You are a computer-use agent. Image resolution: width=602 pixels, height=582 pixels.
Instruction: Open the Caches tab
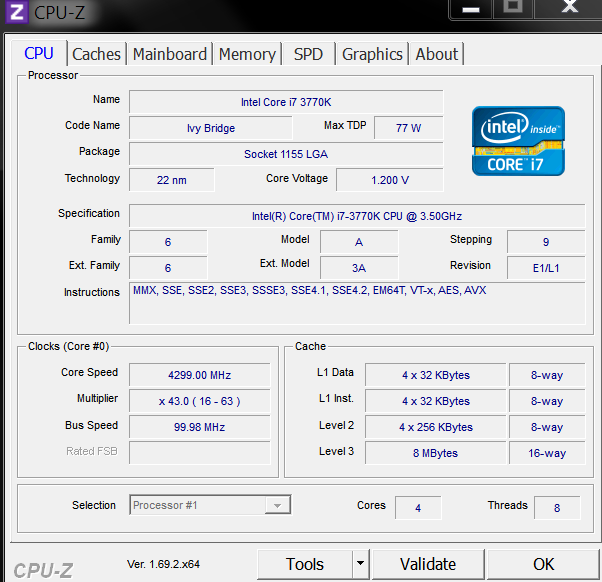point(96,54)
